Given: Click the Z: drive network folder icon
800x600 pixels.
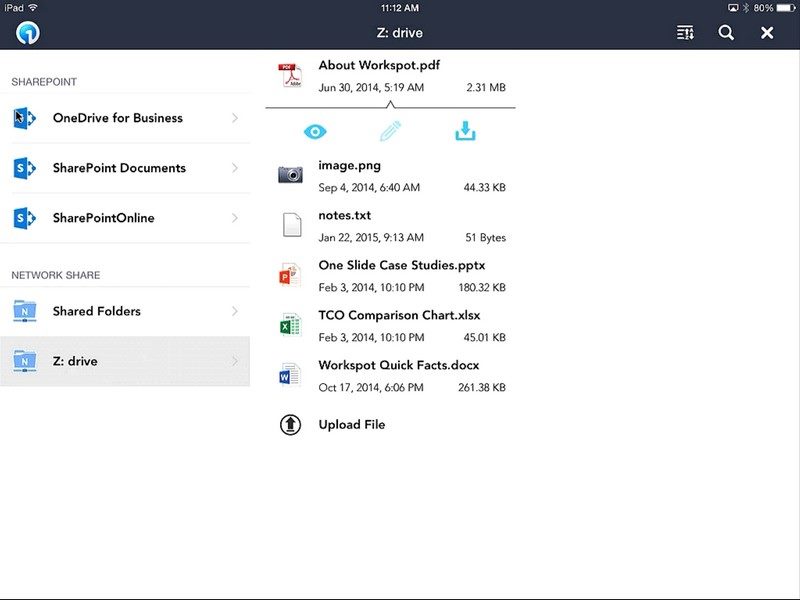Looking at the screenshot, I should click(24, 361).
